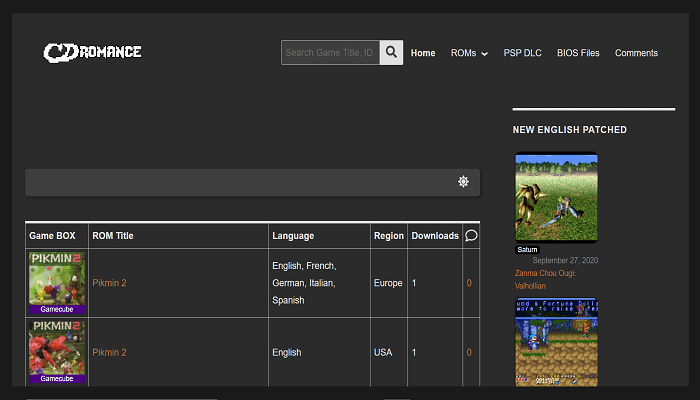Click the Europe region cell
Screen dimensions: 700x400
pos(388,283)
